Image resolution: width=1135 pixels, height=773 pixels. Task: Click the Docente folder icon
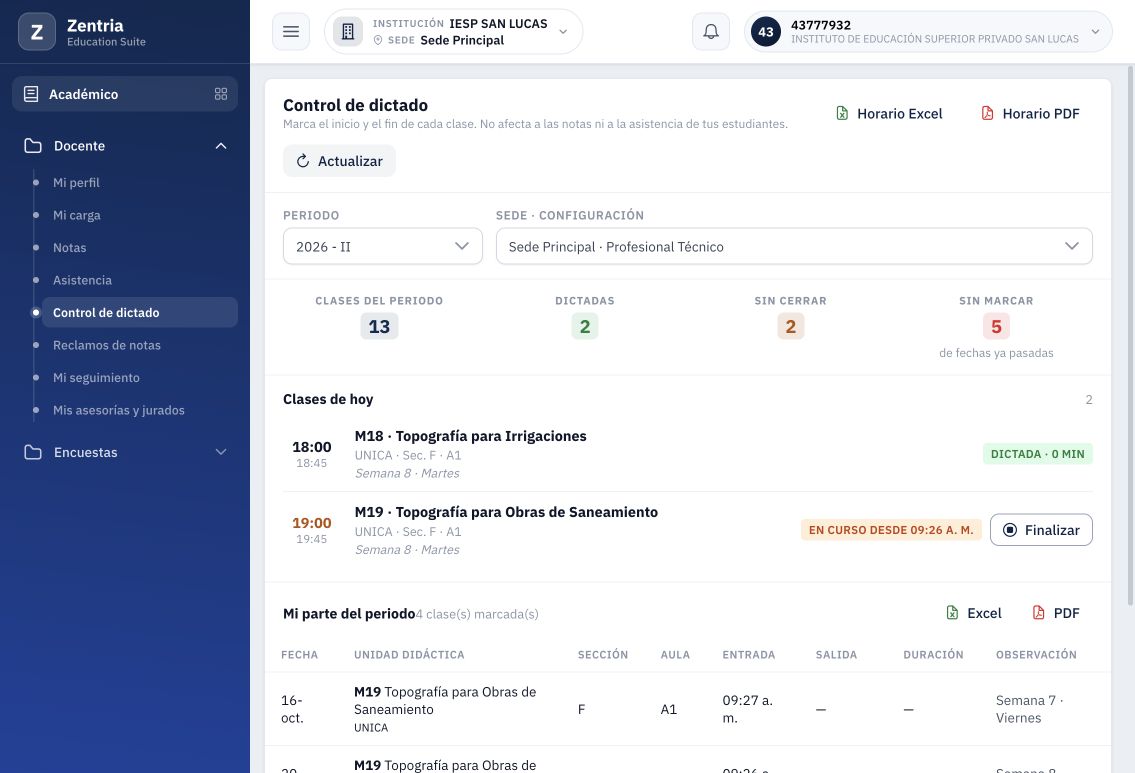(33, 146)
